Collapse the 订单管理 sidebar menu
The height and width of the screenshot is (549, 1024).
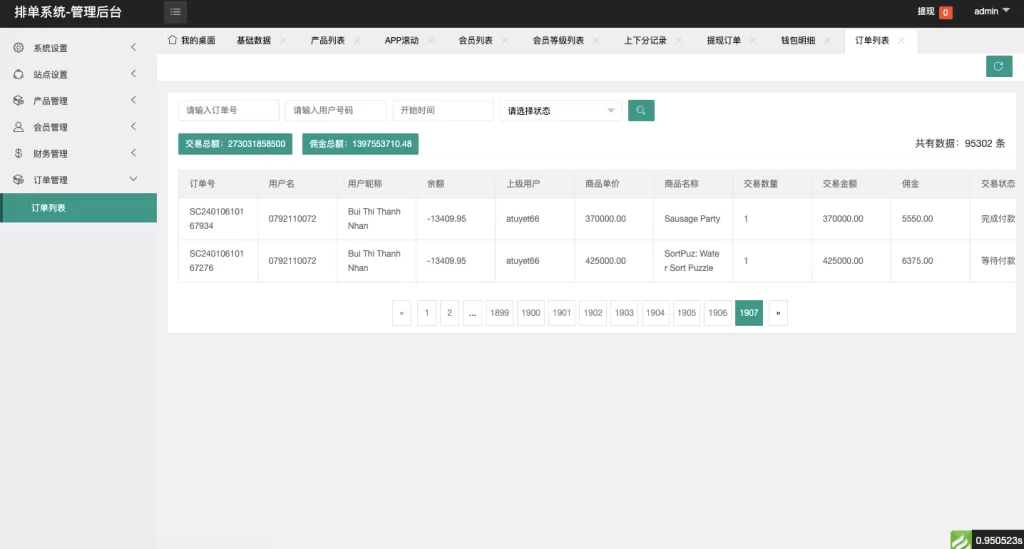[78, 180]
